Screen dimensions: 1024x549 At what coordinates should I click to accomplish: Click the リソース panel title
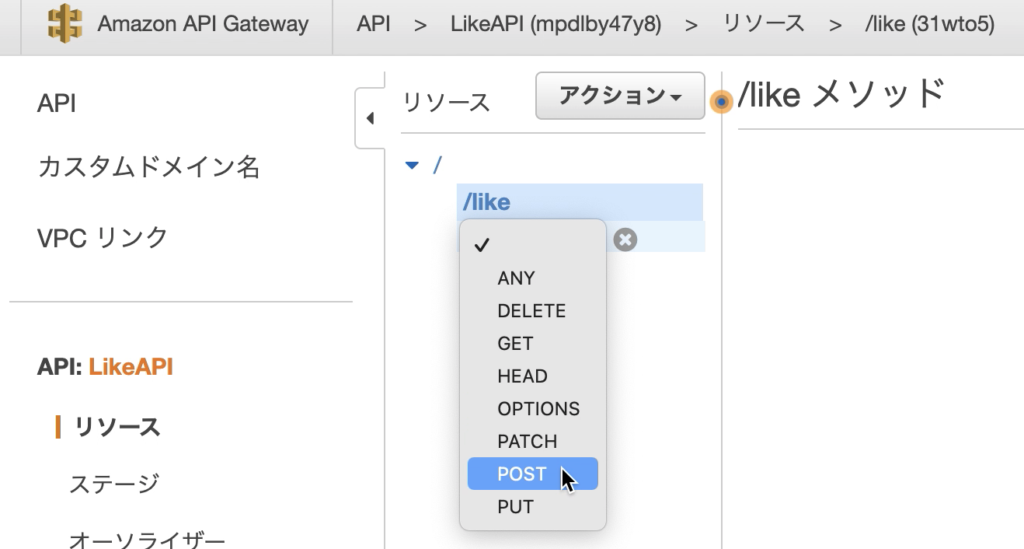446,102
